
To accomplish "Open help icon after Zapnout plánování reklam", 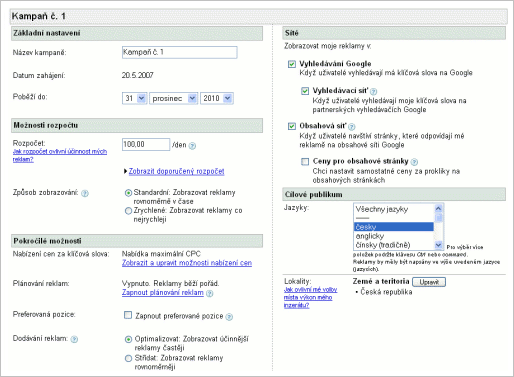I will (x=209, y=293).
